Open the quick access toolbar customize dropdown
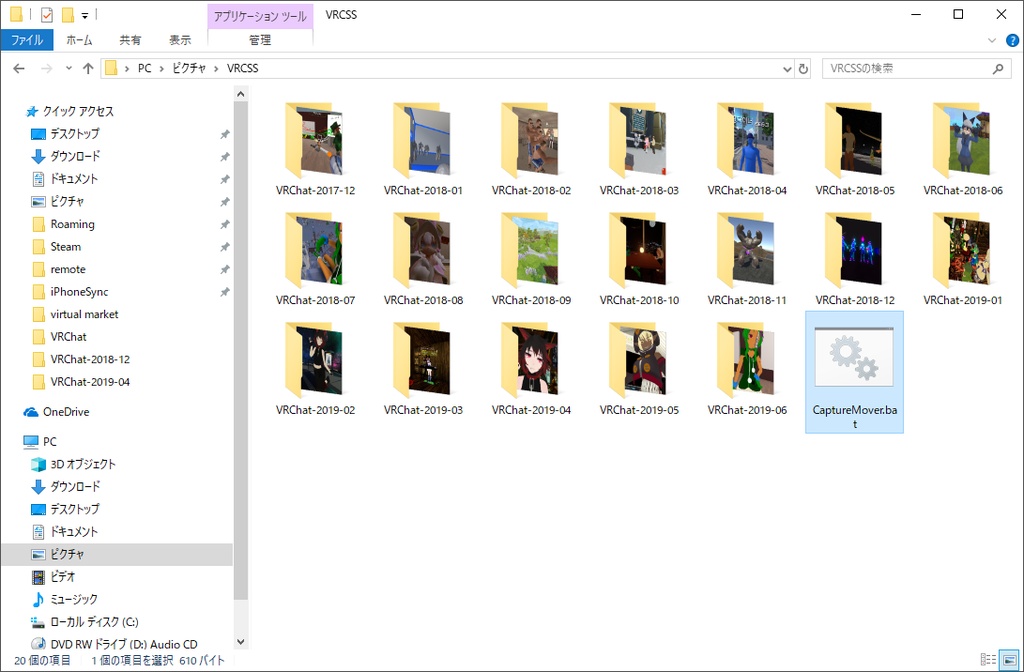The height and width of the screenshot is (672, 1024). point(85,15)
